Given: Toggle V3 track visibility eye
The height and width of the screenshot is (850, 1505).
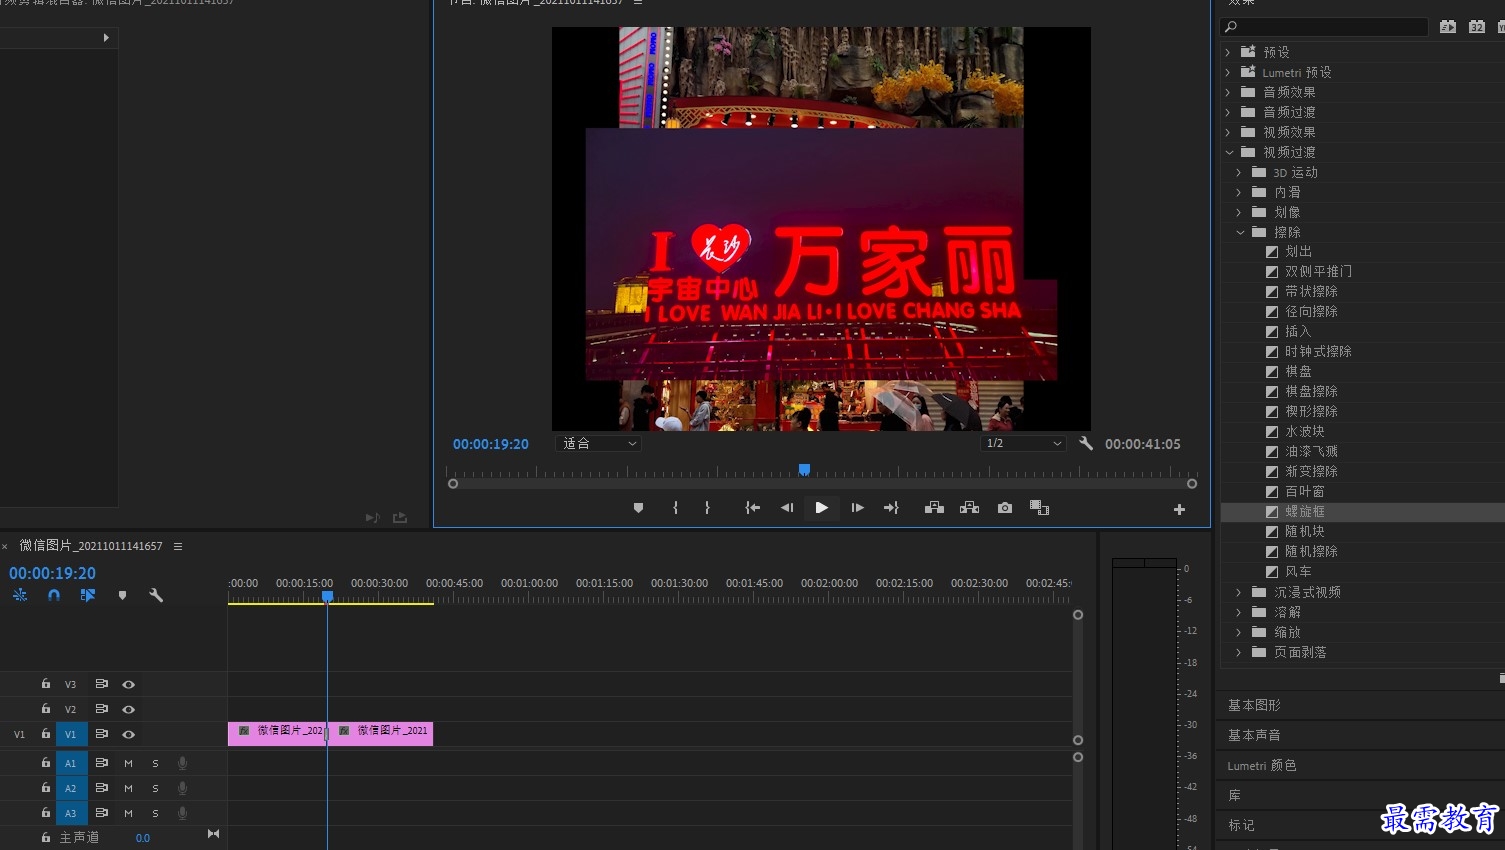Looking at the screenshot, I should [128, 684].
